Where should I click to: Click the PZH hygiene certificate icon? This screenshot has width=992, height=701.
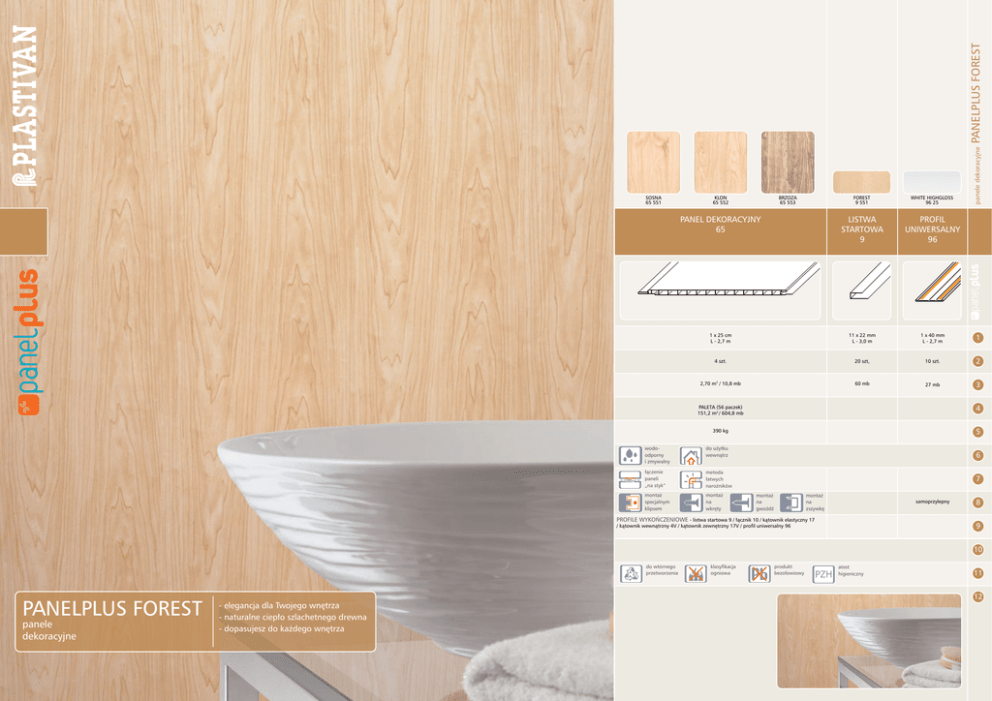[x=823, y=574]
